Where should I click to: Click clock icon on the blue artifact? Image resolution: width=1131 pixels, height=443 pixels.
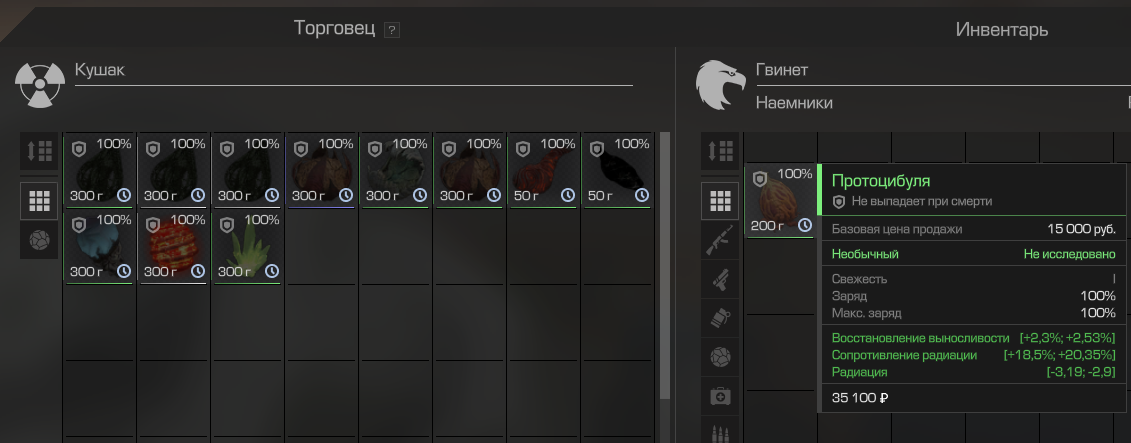[124, 271]
